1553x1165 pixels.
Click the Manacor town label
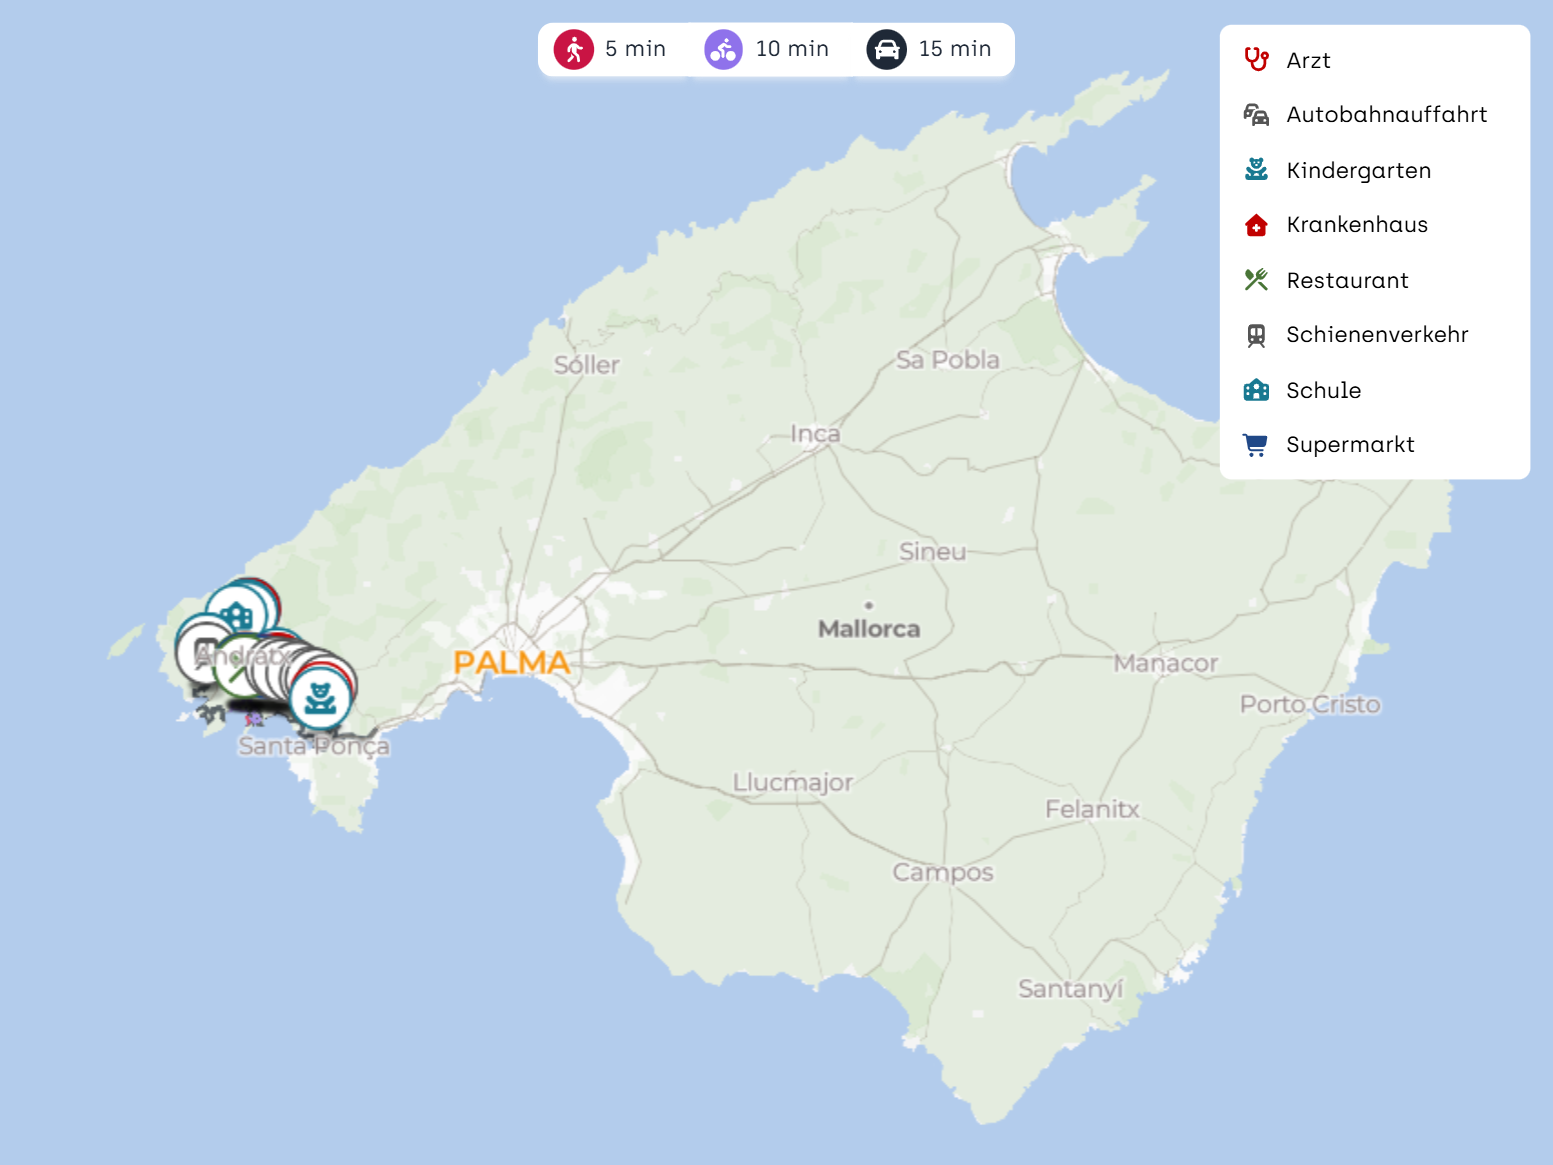pos(1165,663)
